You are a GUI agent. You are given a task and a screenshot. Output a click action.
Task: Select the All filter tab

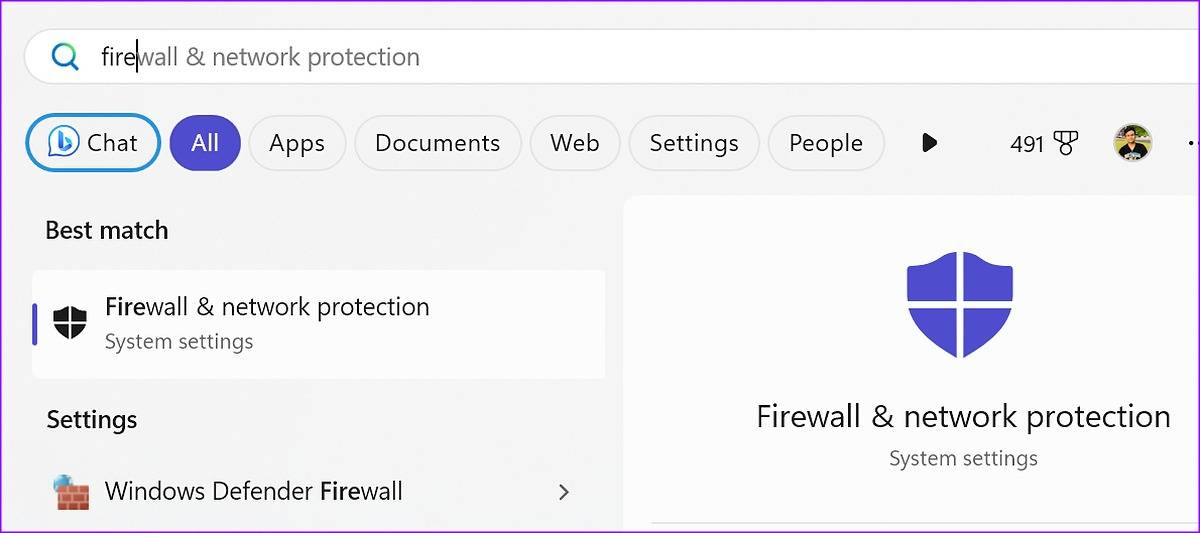[205, 143]
